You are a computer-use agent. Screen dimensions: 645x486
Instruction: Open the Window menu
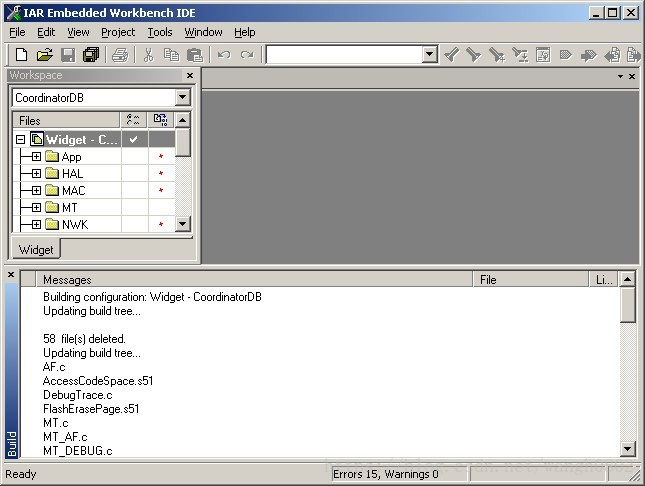[x=203, y=32]
